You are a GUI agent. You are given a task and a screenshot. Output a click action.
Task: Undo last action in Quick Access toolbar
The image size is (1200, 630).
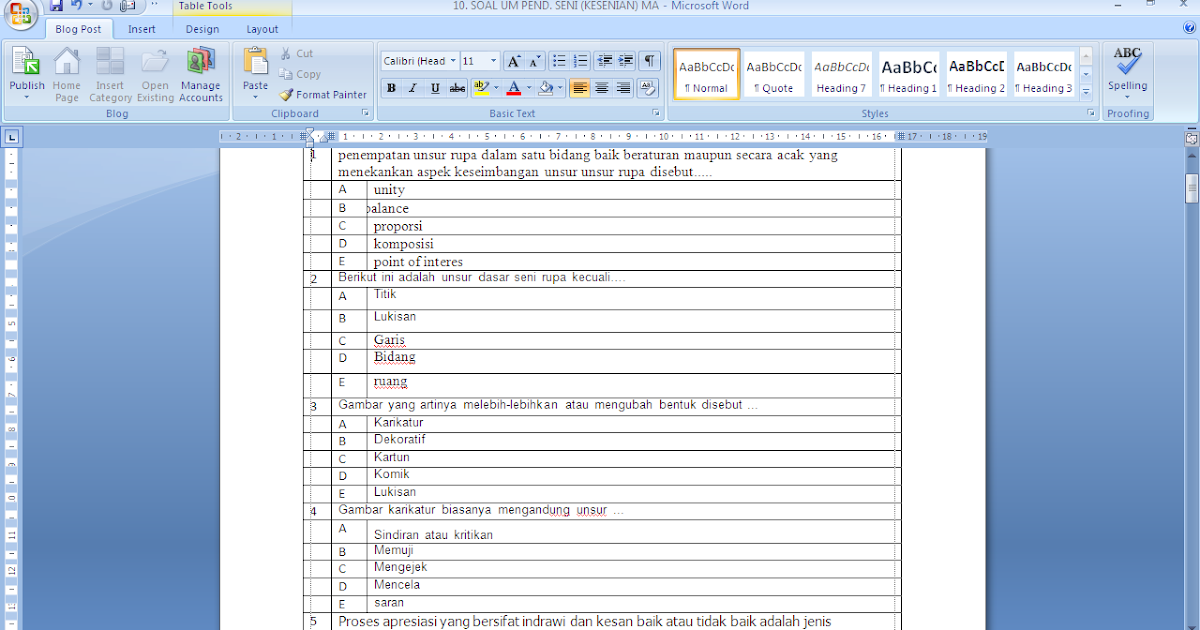(x=76, y=6)
